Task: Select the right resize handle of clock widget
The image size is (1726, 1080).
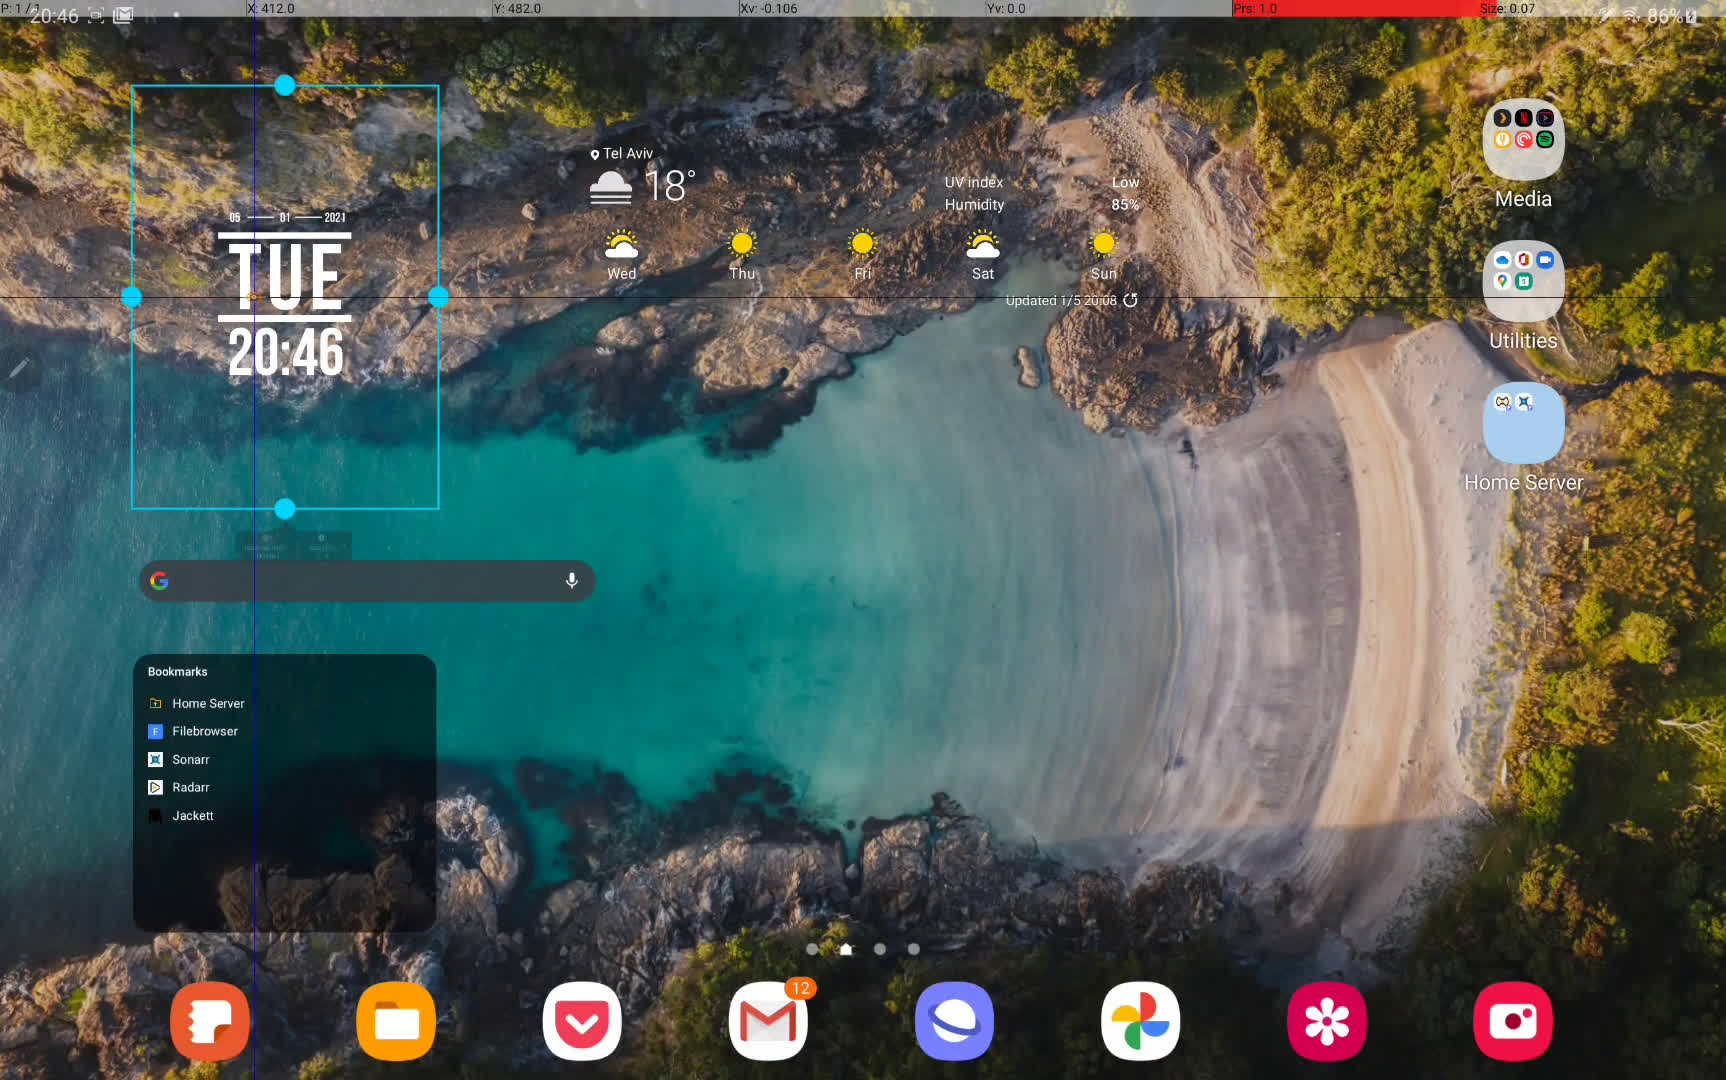Action: (x=438, y=296)
